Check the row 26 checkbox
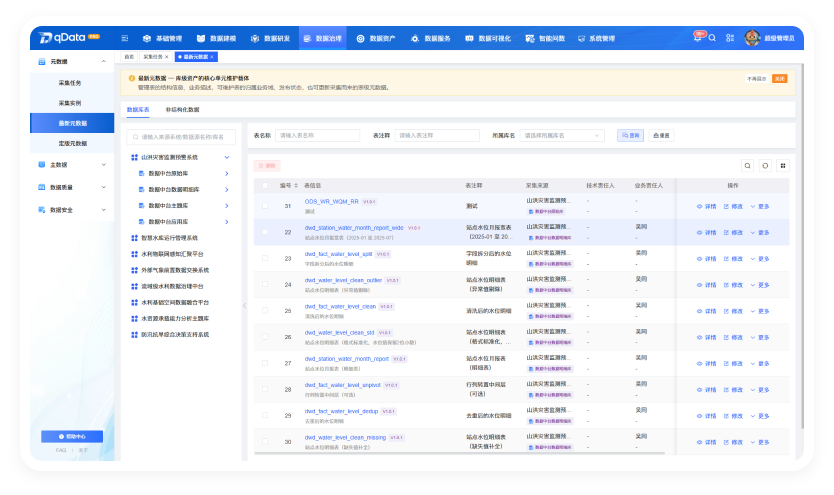The height and width of the screenshot is (495, 834). 265,337
